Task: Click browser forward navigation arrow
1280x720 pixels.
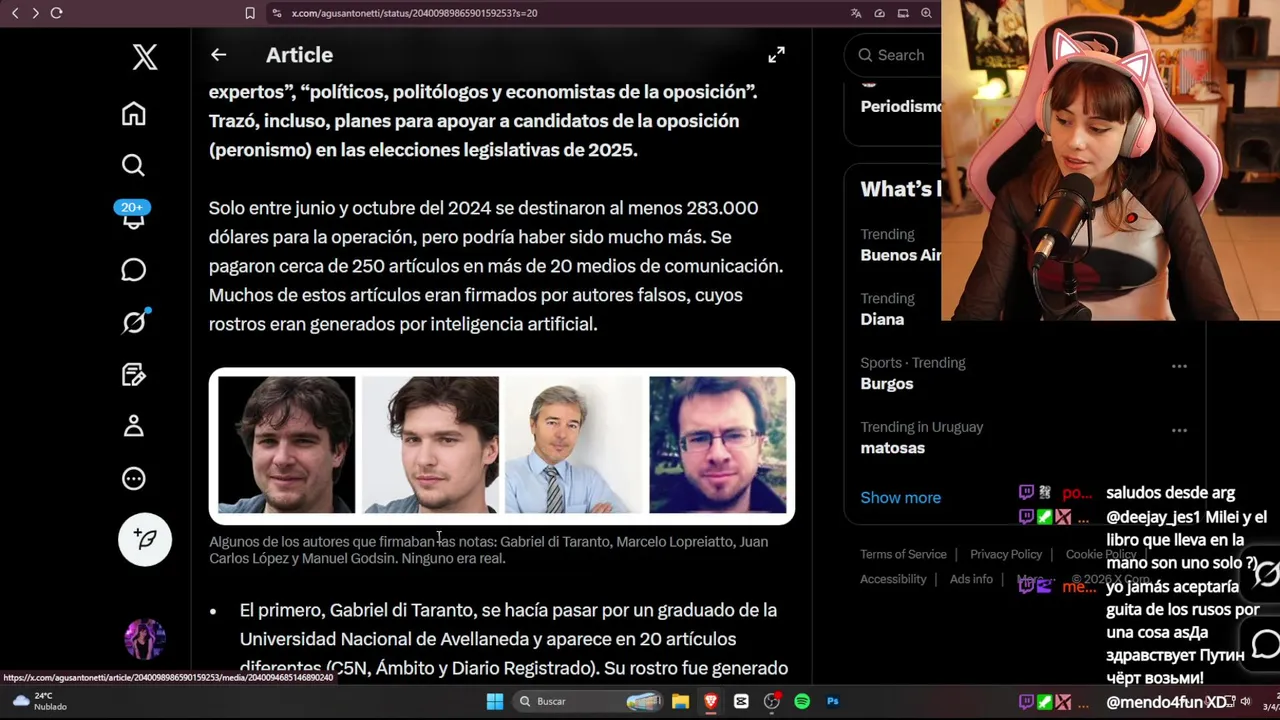Action: (x=35, y=13)
